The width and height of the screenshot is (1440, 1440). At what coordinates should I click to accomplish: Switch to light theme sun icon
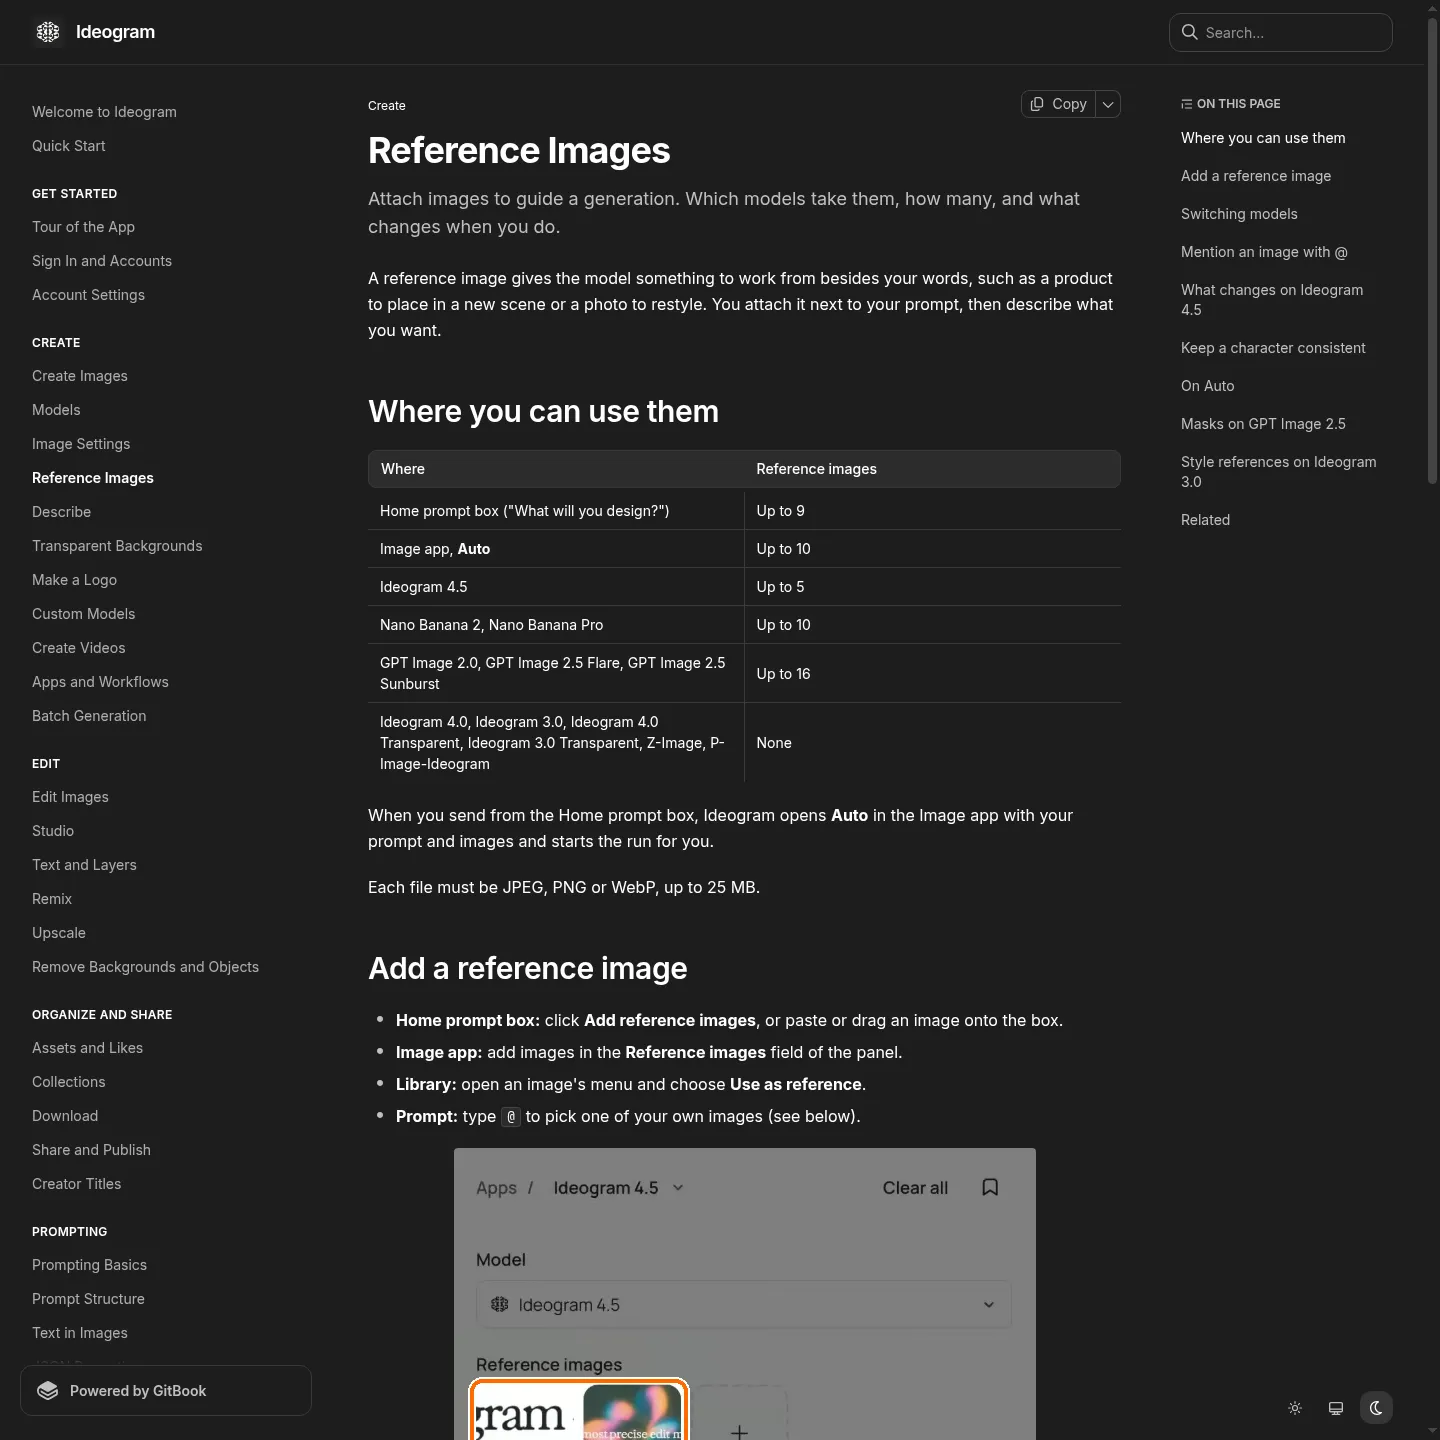[1295, 1408]
